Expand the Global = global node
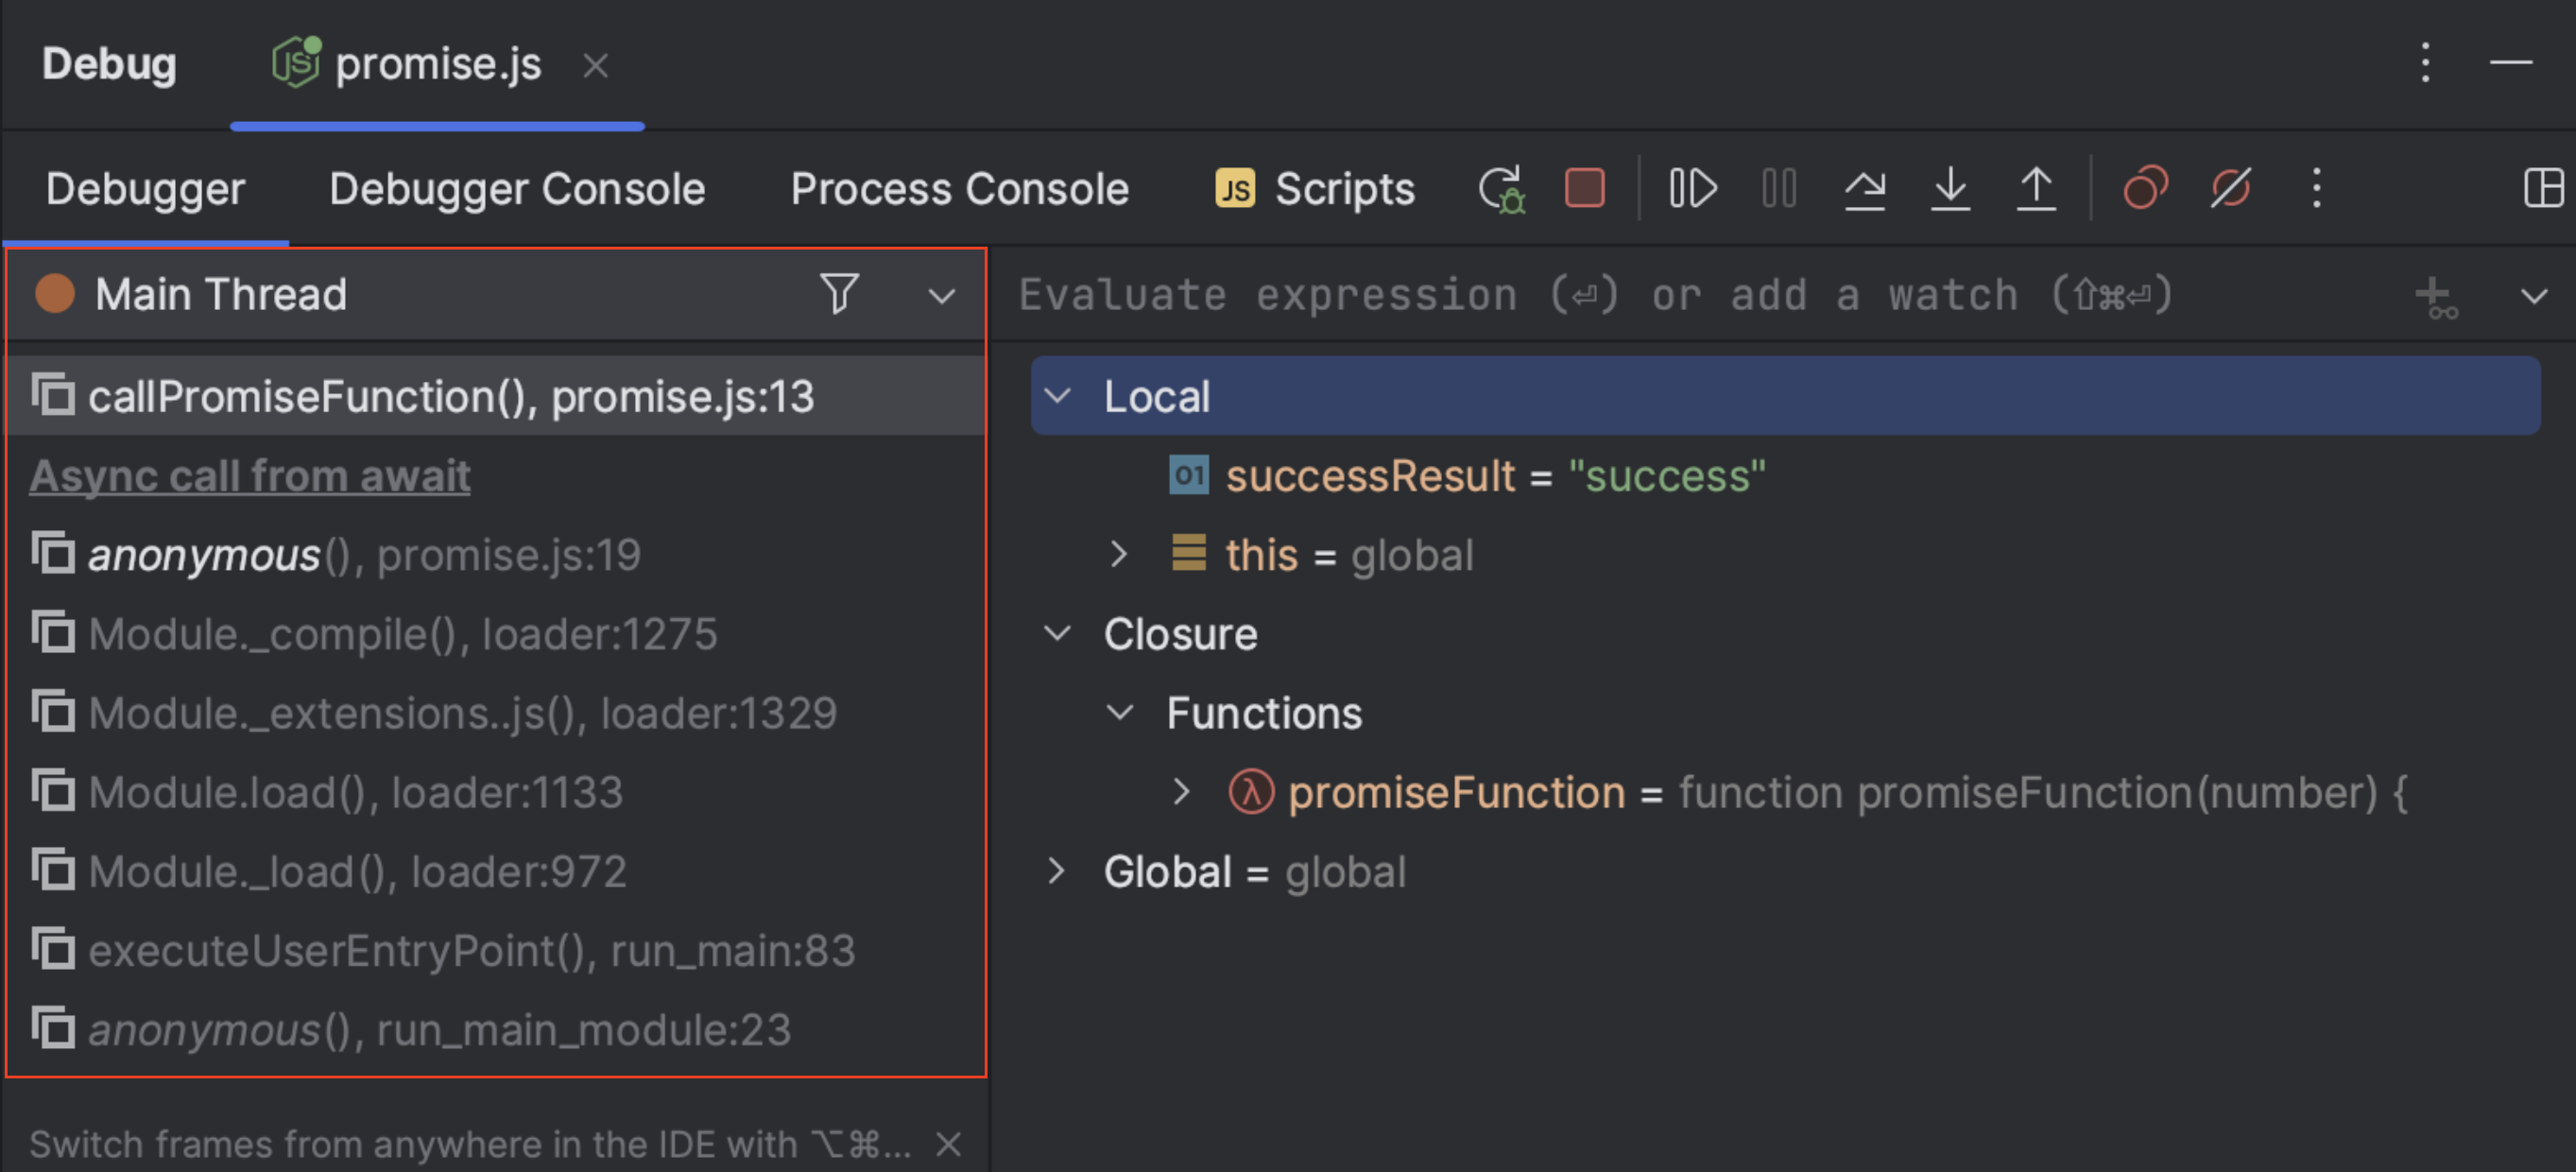This screenshot has width=2576, height=1172. (x=1056, y=870)
